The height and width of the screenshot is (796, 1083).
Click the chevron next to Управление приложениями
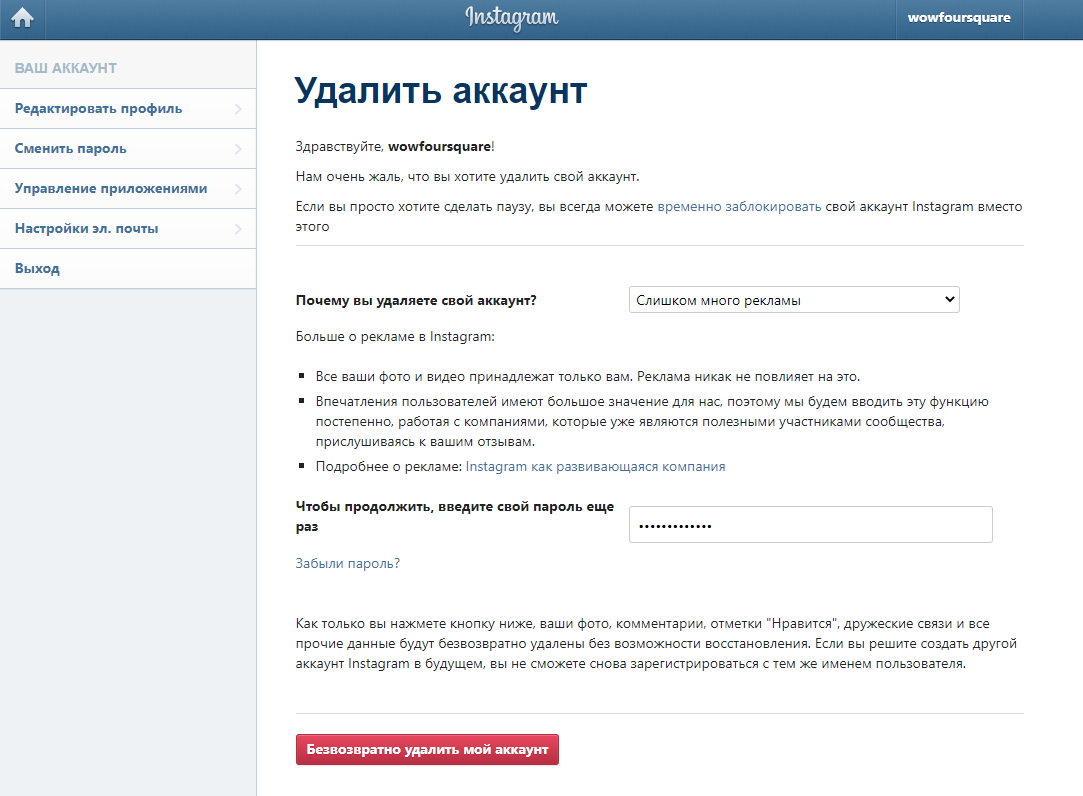coord(238,189)
